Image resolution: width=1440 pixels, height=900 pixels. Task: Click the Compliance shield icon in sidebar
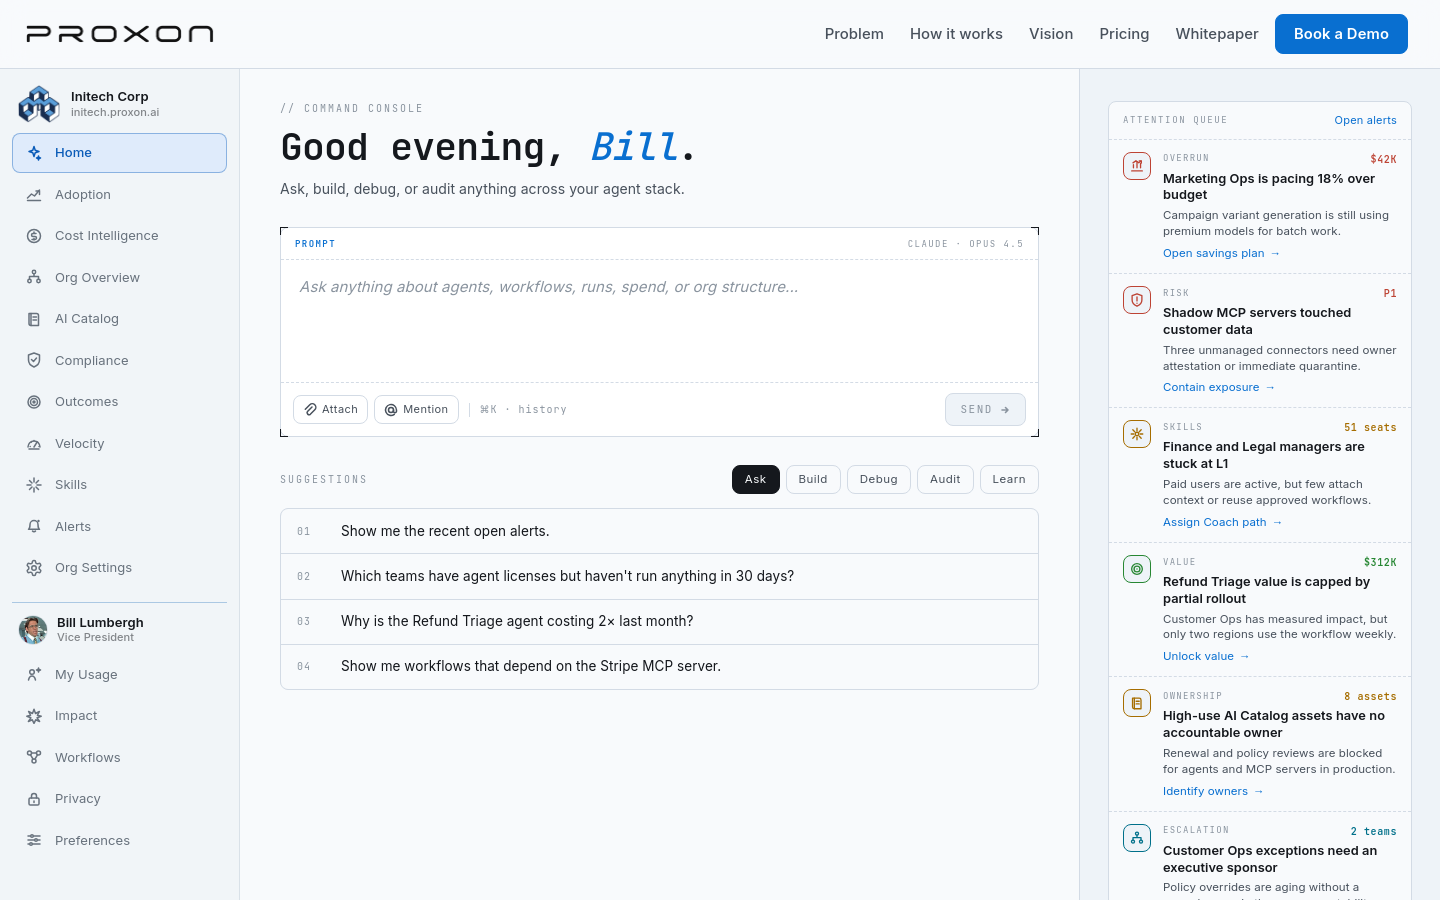[34, 360]
